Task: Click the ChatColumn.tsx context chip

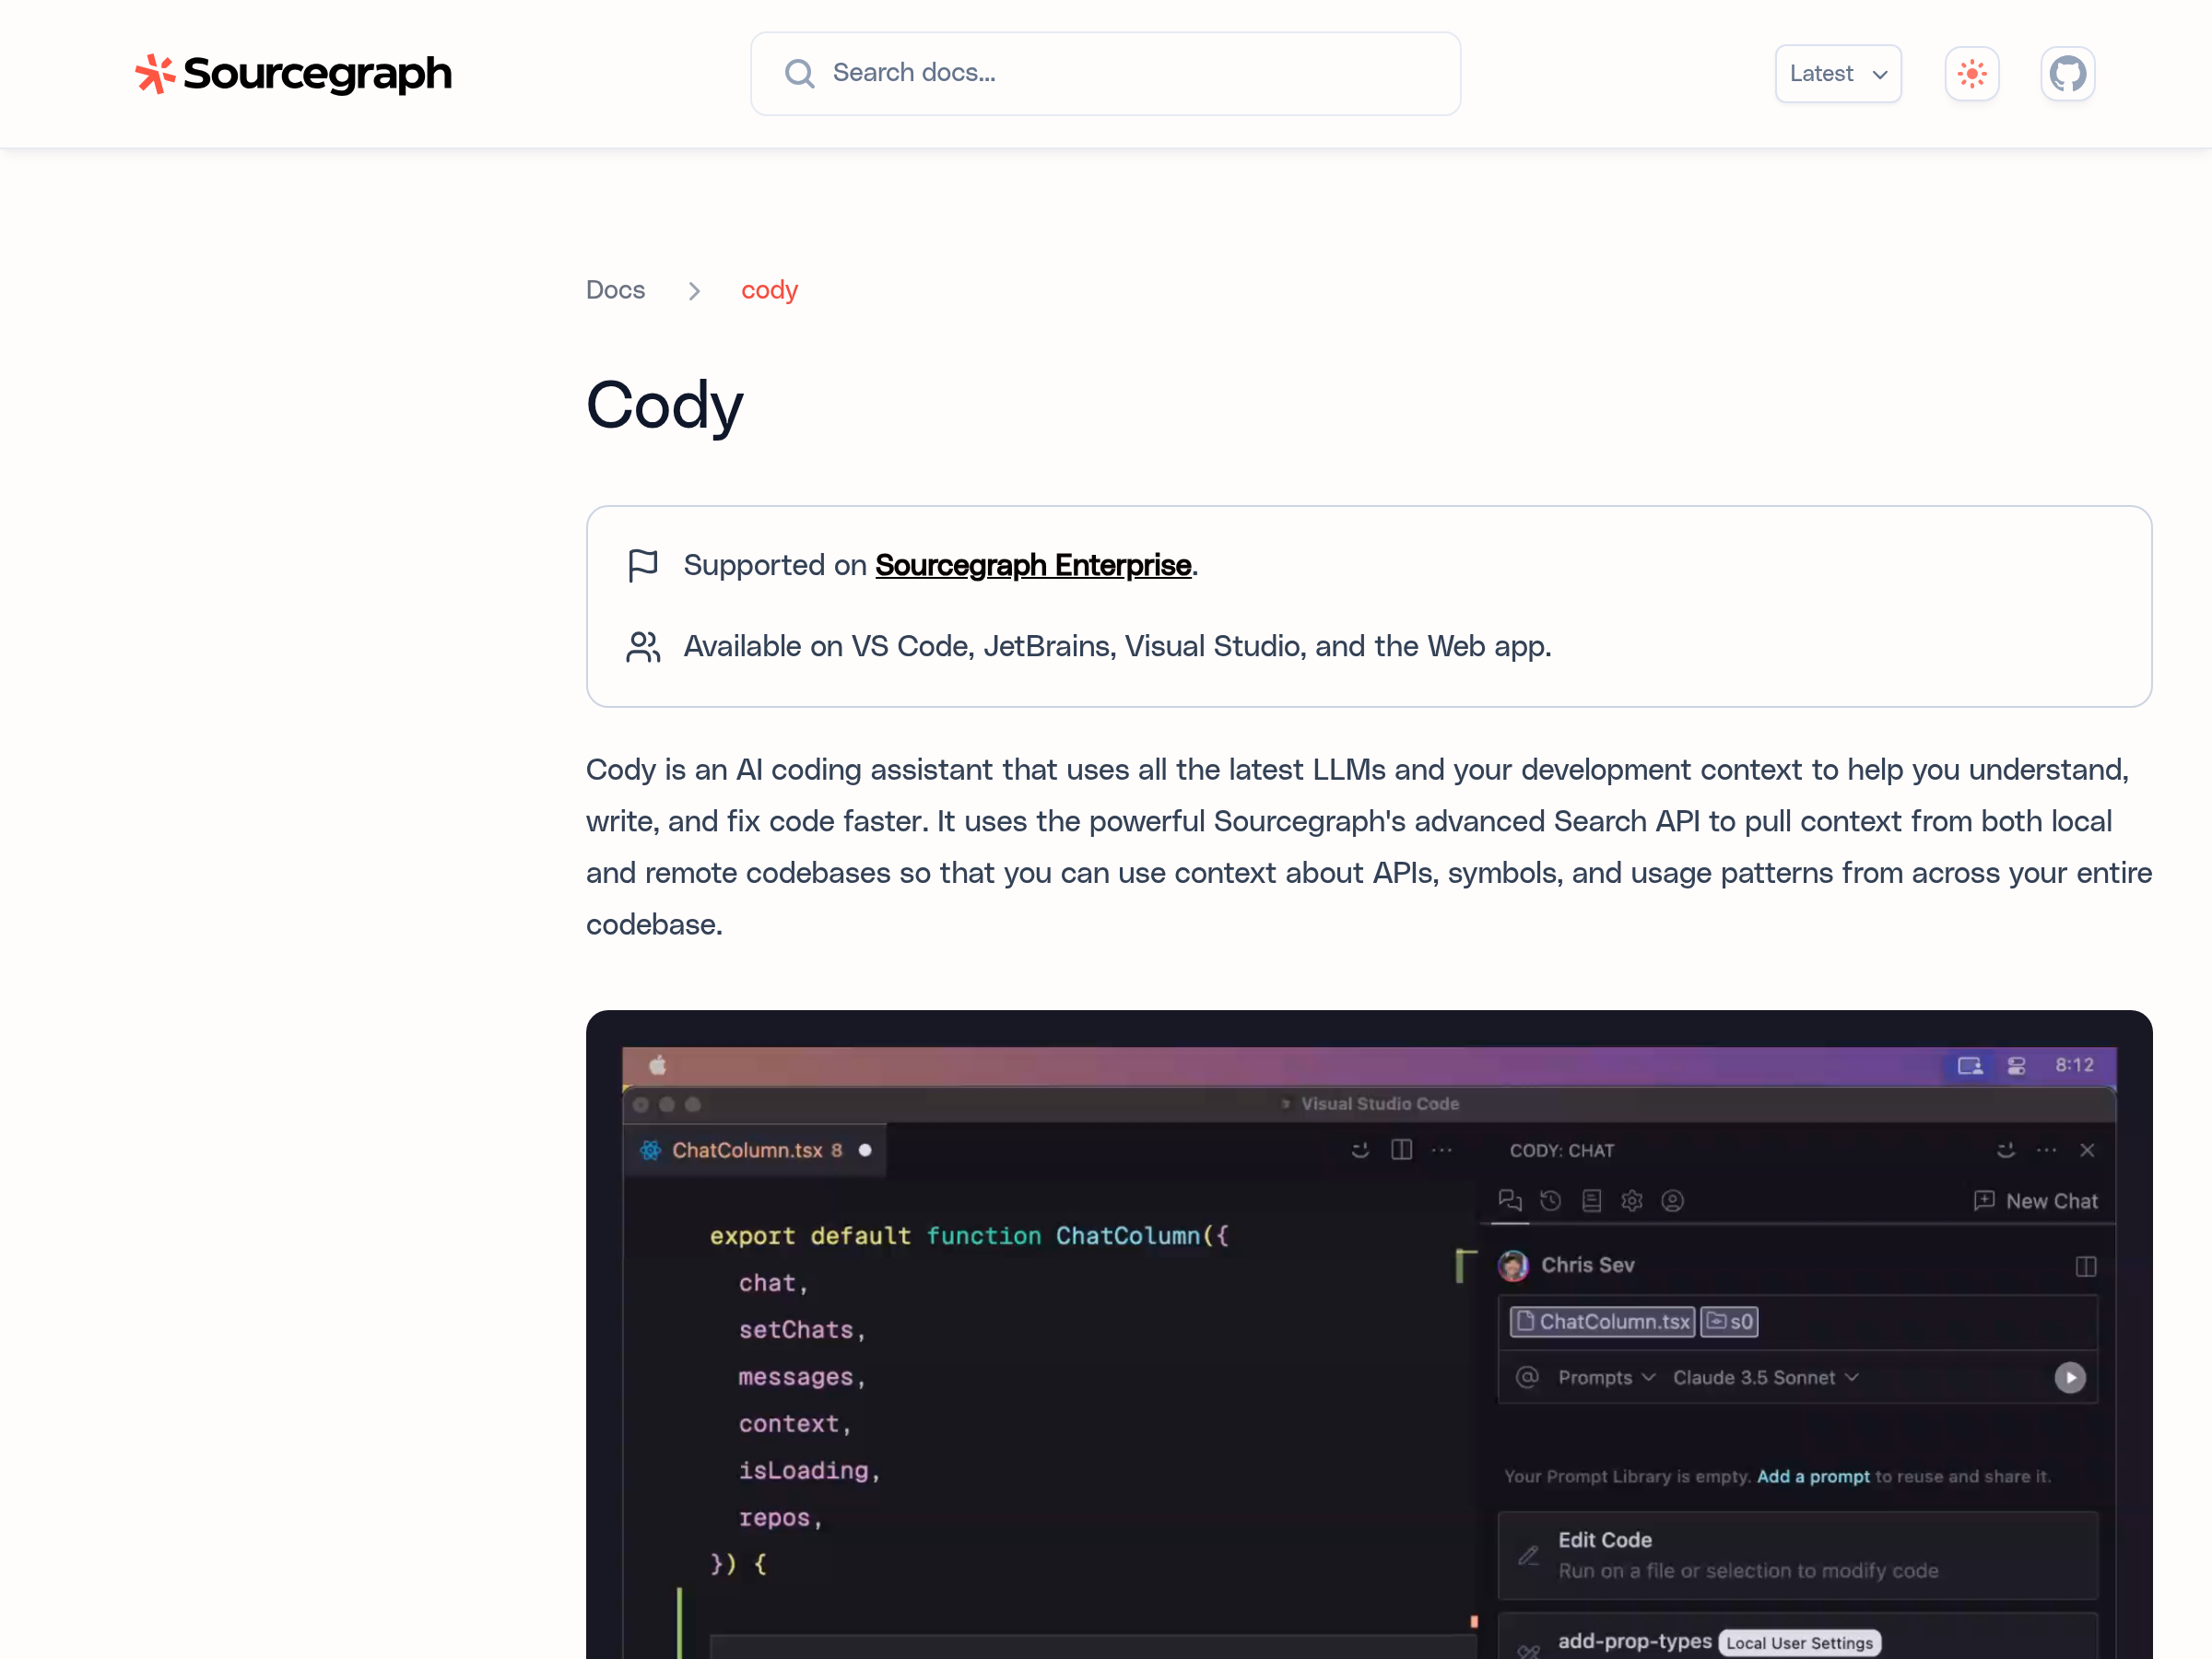Action: (1602, 1322)
